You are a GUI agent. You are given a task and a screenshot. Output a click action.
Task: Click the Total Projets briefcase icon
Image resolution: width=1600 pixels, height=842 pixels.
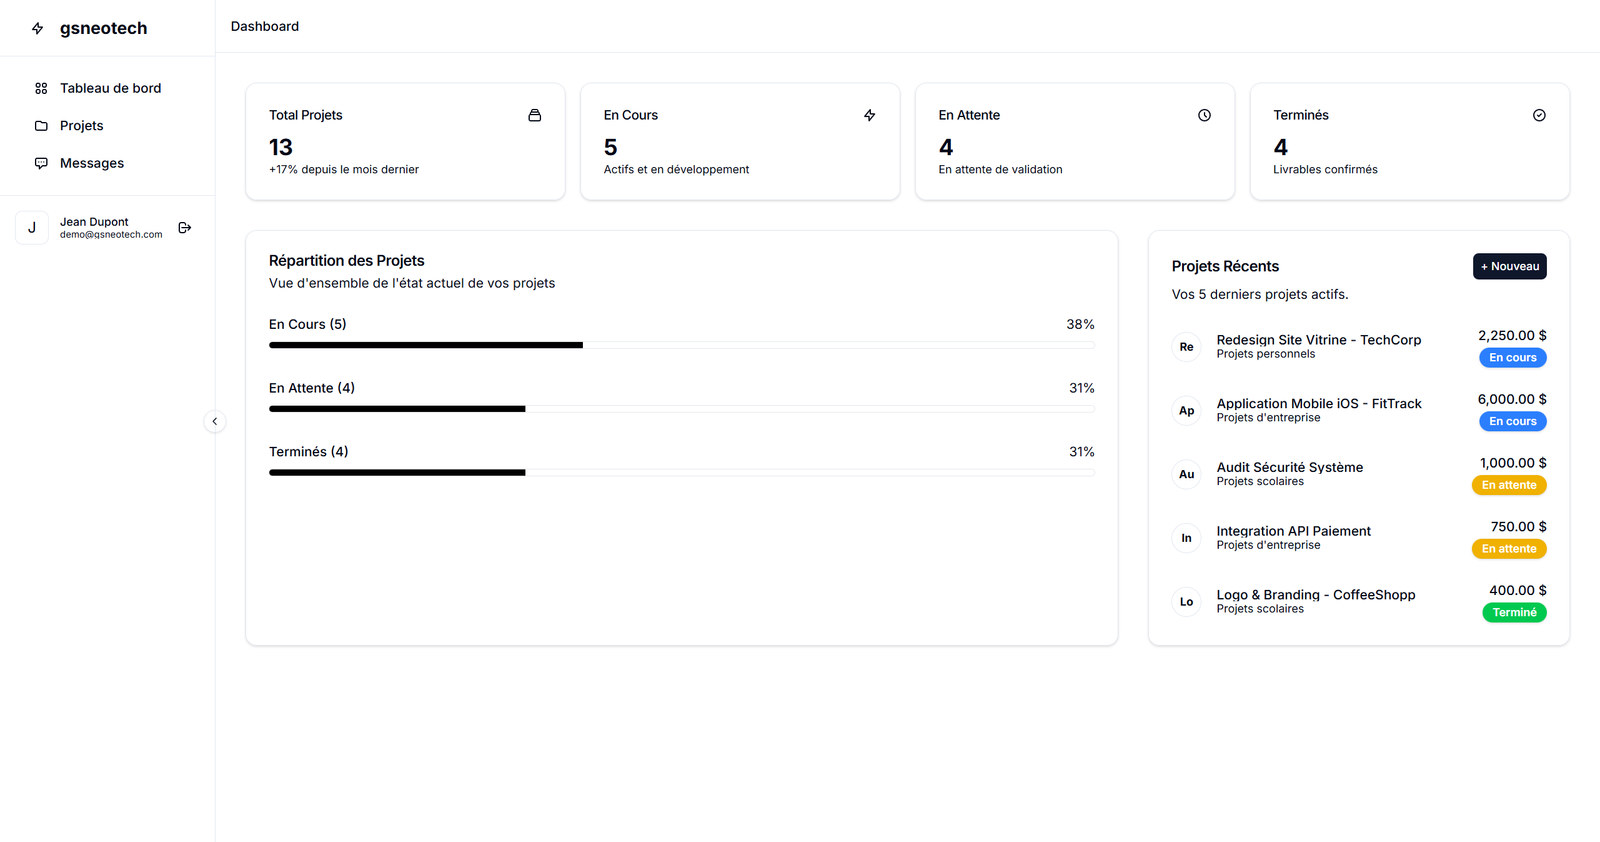[x=535, y=115]
